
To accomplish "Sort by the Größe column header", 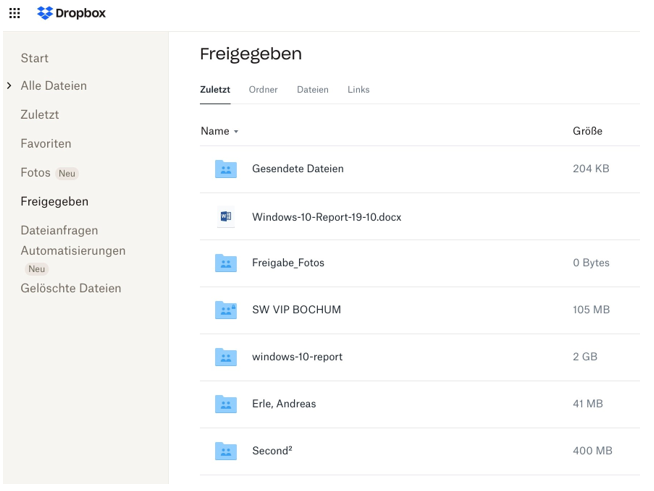I will point(587,131).
